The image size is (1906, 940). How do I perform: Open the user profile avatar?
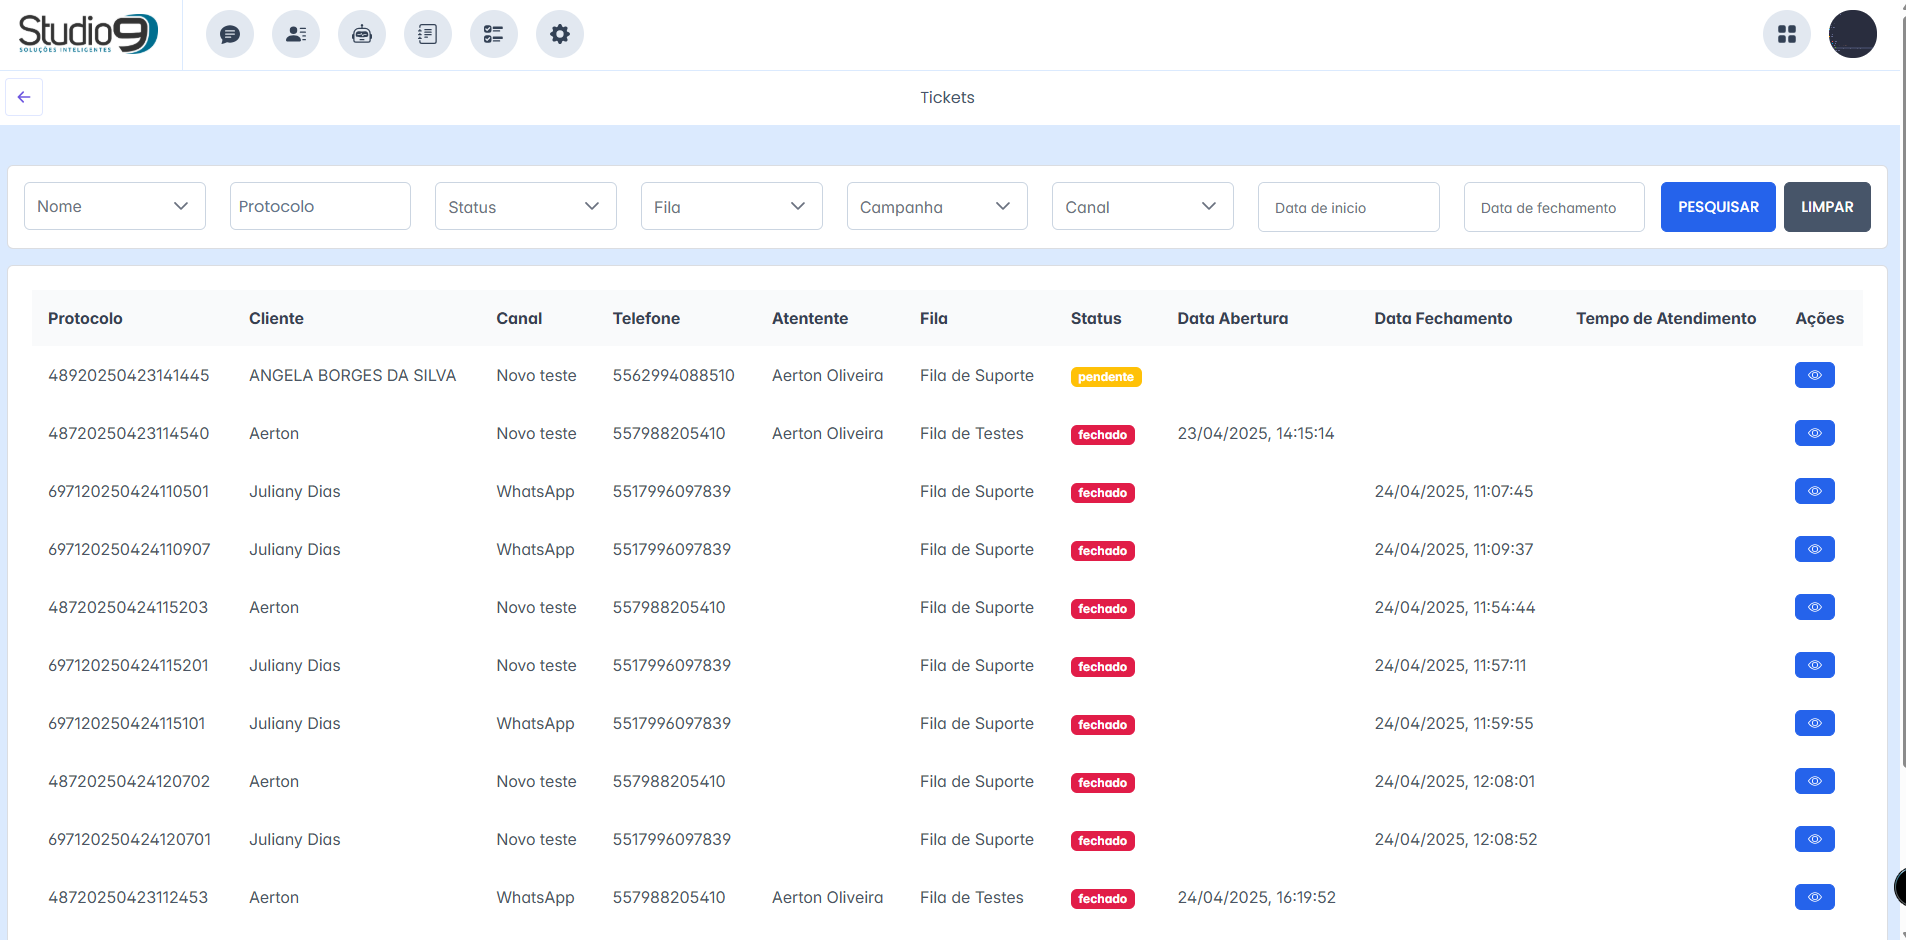pos(1852,34)
